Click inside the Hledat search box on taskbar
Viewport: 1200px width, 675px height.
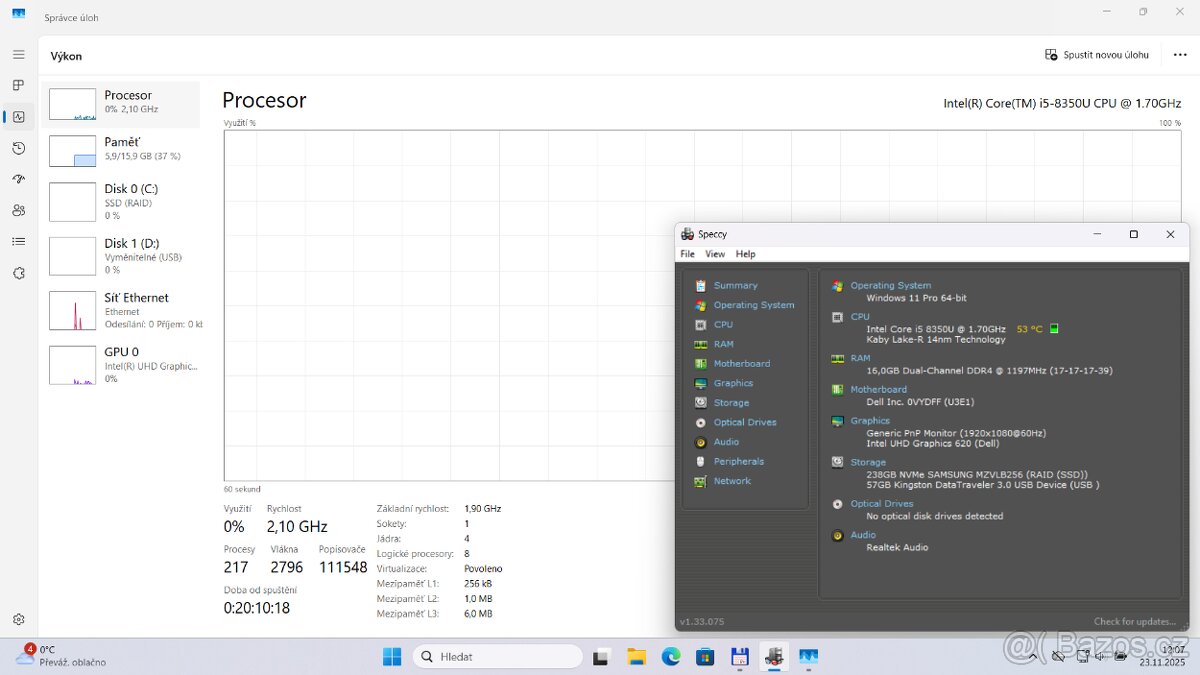coord(497,656)
